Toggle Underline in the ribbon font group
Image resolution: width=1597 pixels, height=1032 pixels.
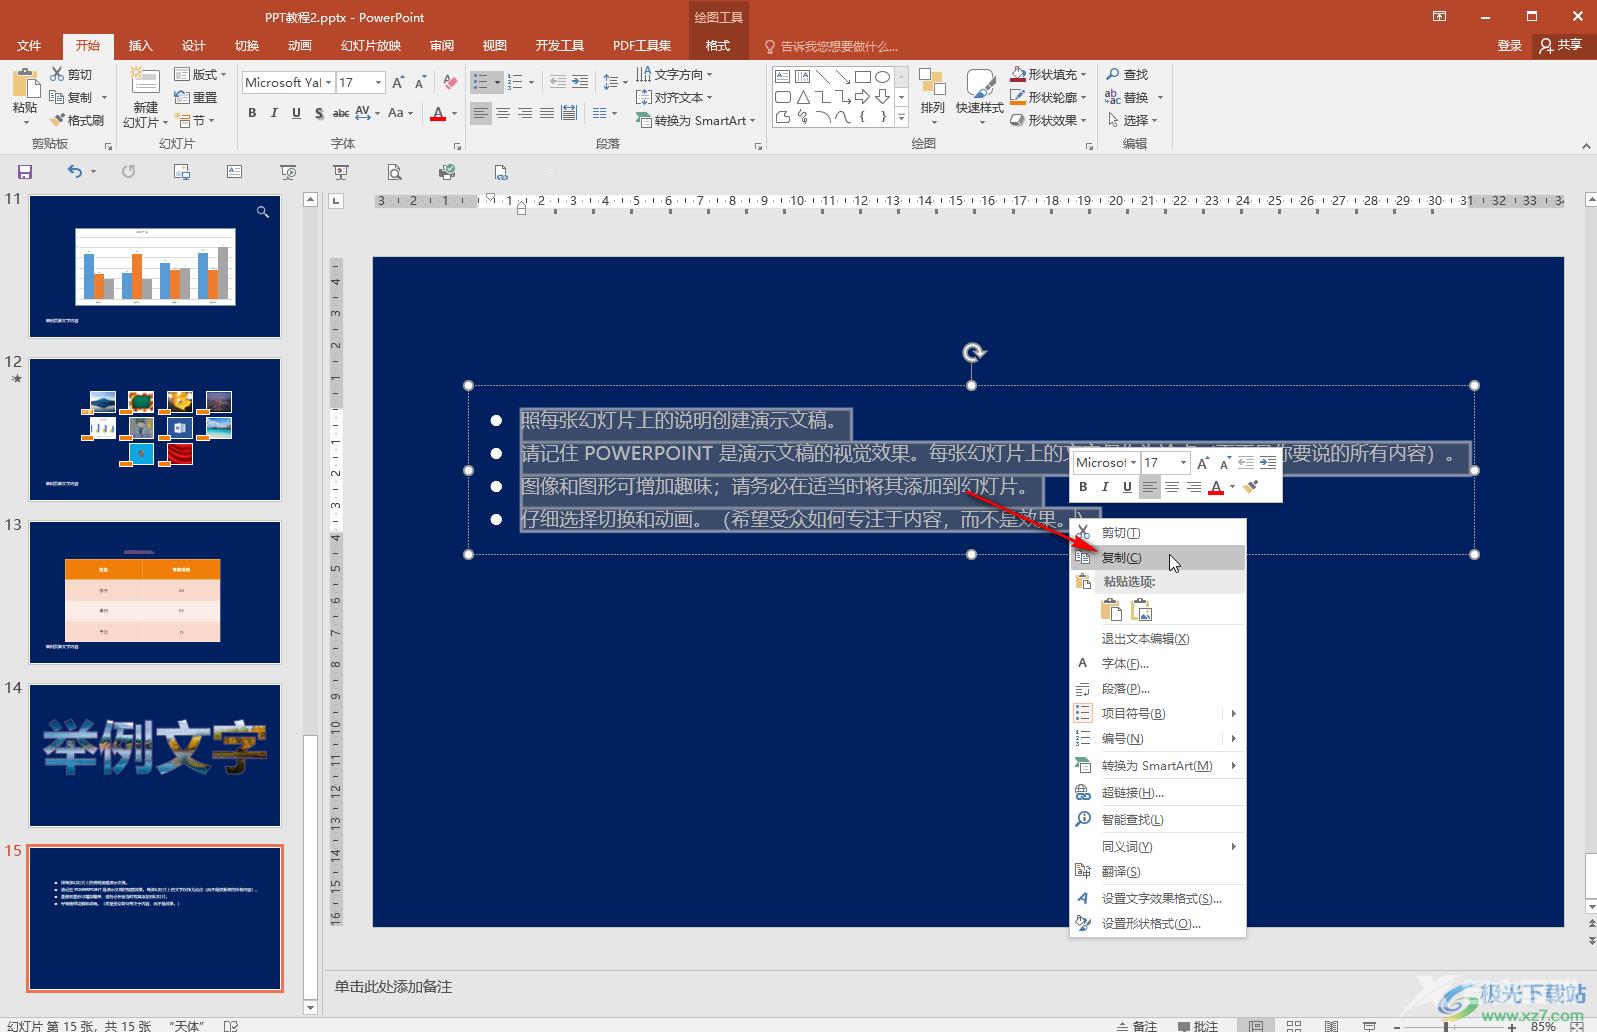[296, 113]
